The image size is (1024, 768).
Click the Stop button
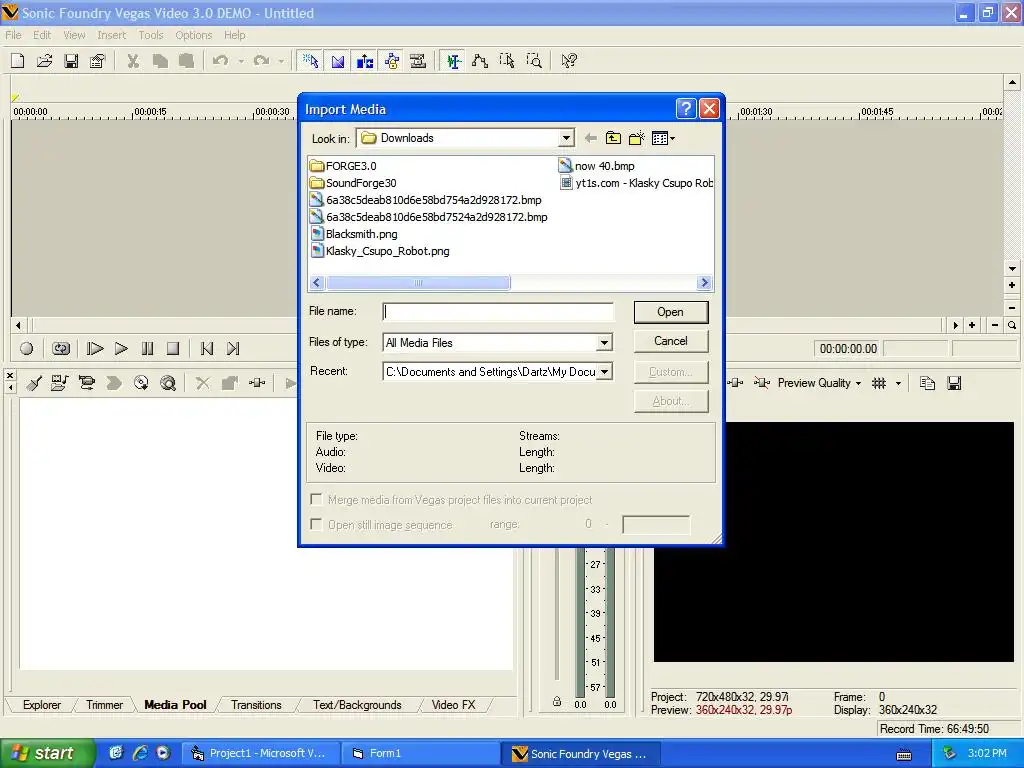click(x=173, y=349)
